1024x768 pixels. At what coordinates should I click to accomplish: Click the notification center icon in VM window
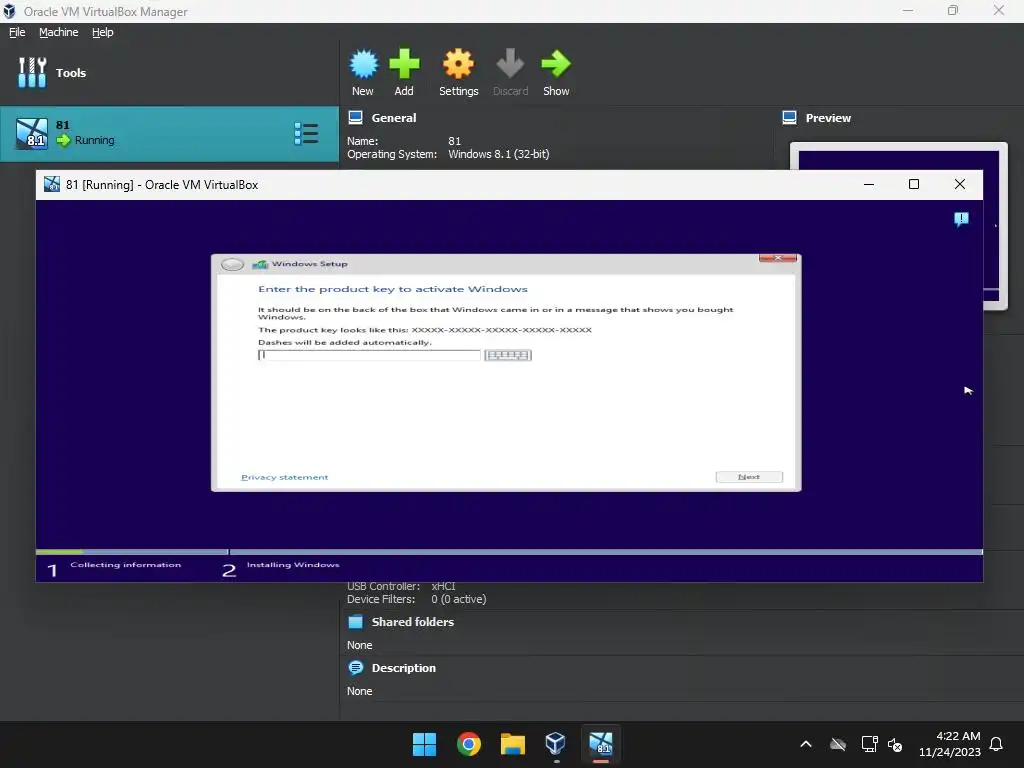click(x=961, y=219)
